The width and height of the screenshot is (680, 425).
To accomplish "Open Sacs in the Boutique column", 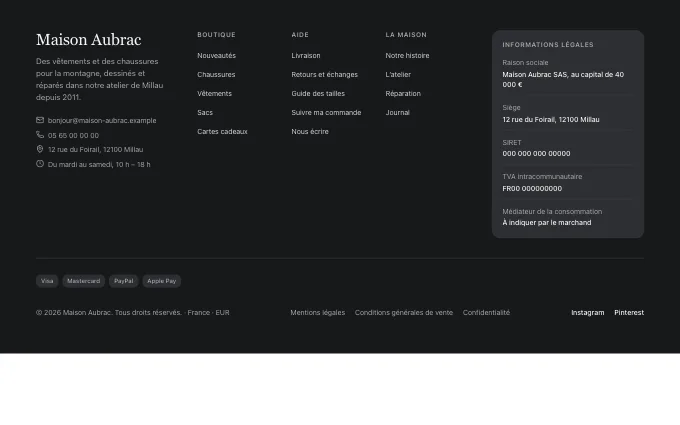I will tap(205, 113).
